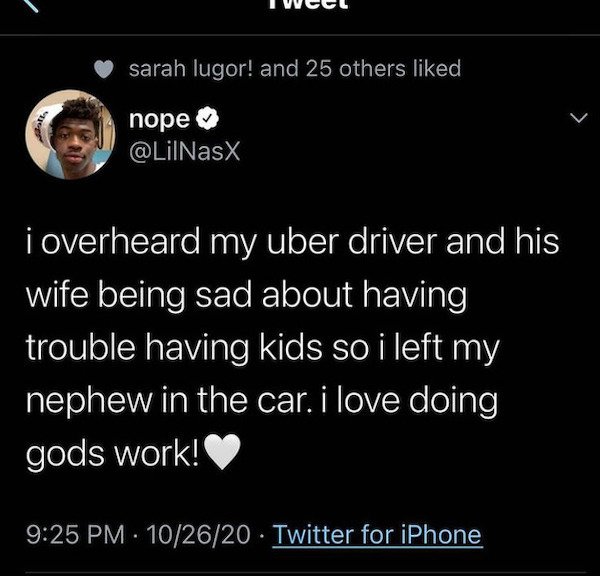Open sarah lugor! profile from liked line
Screen dimensions: 600x576
coord(191,69)
